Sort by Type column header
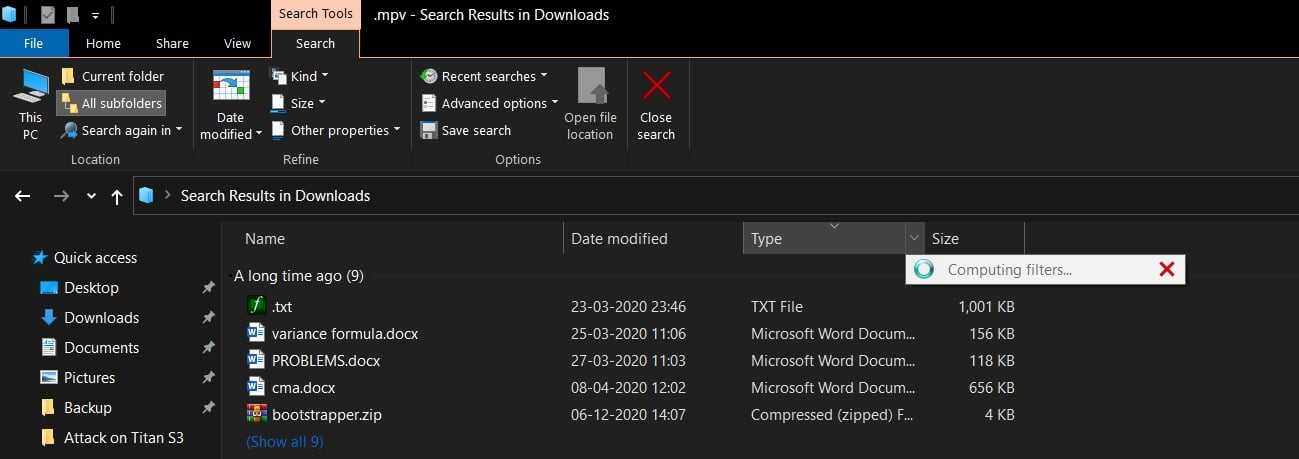This screenshot has width=1299, height=459. pyautogui.click(x=823, y=239)
